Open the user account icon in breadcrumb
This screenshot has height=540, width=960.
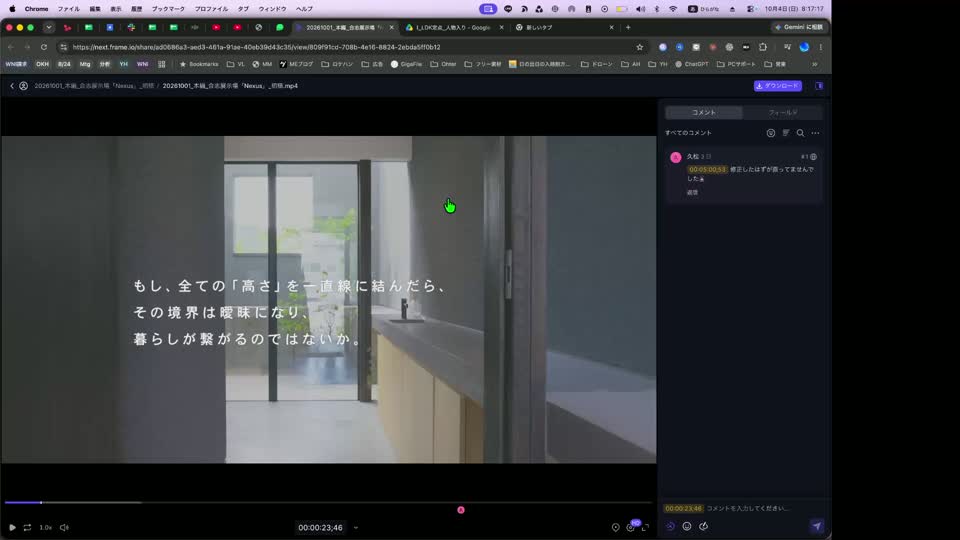coord(23,86)
